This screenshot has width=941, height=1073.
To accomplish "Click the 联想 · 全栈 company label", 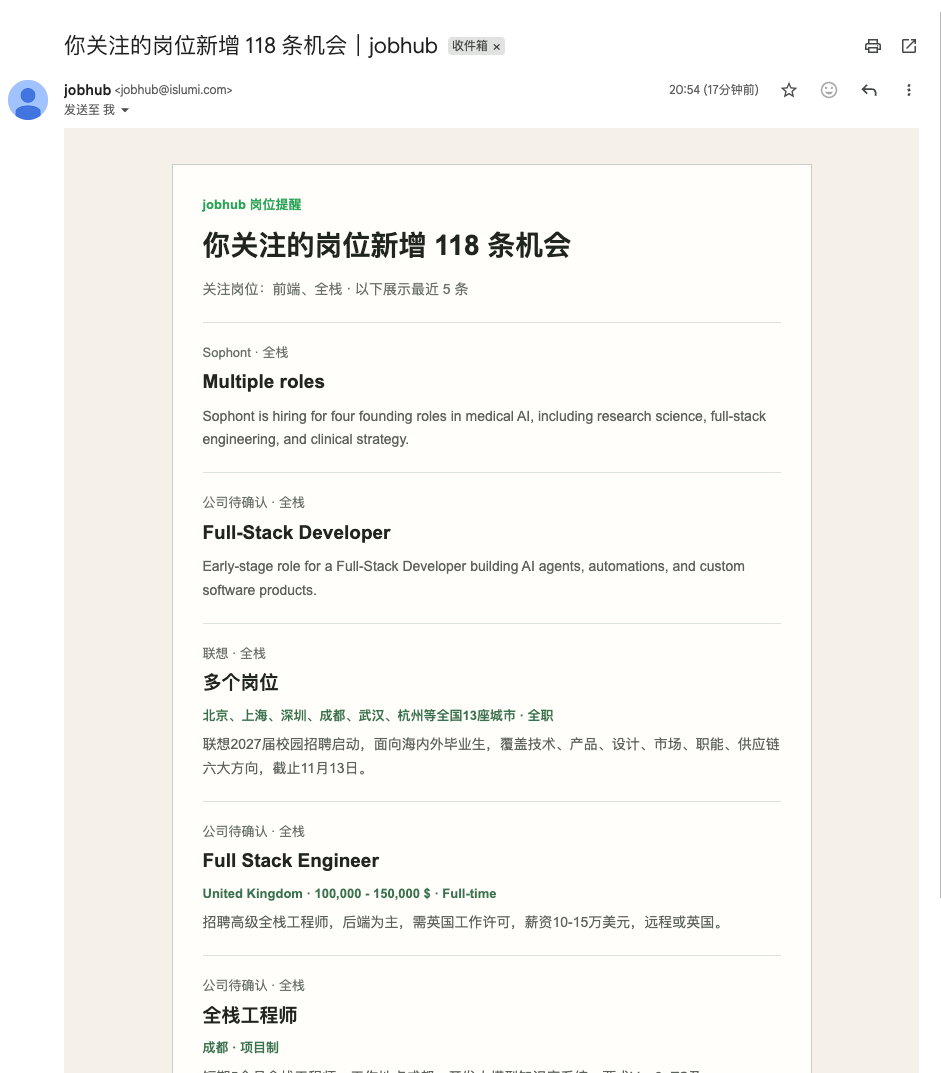I will click(234, 654).
